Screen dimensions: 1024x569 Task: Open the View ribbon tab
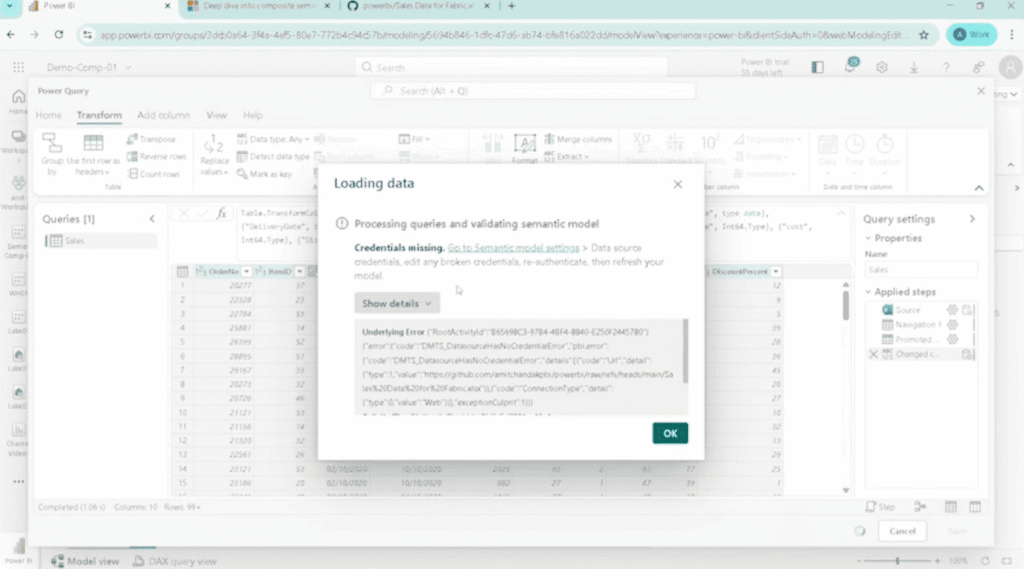216,115
